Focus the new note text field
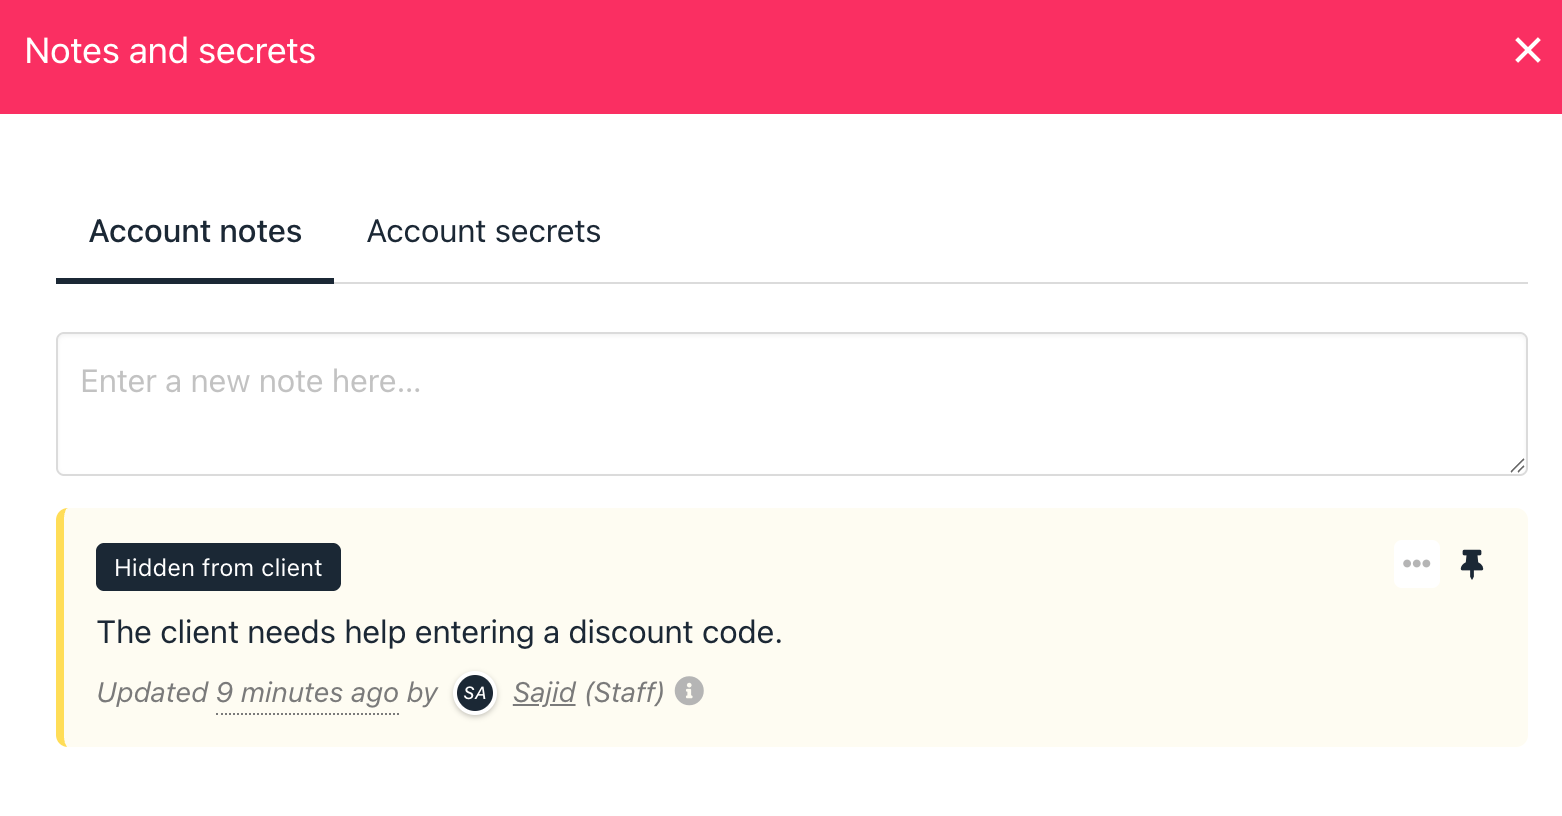 tap(792, 404)
